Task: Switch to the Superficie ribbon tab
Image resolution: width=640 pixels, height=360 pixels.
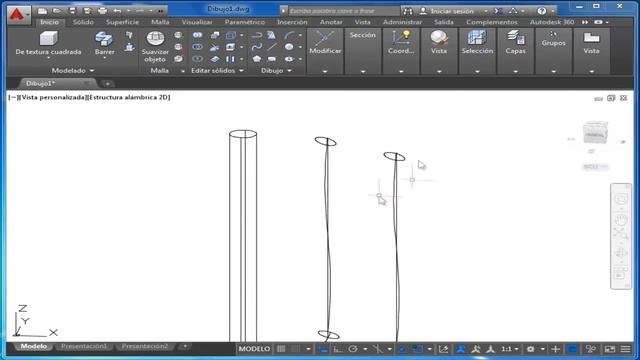Action: [x=122, y=22]
